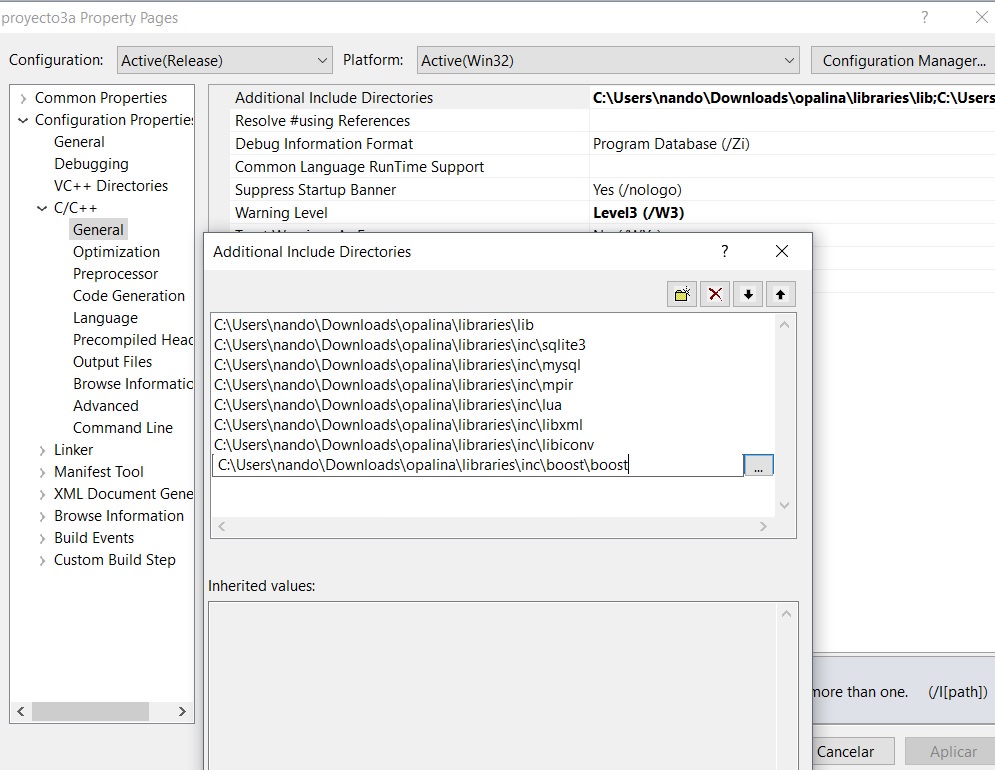Open the Configuration dropdown Active(Release)
Viewport: 995px width, 770px height.
pyautogui.click(x=225, y=60)
